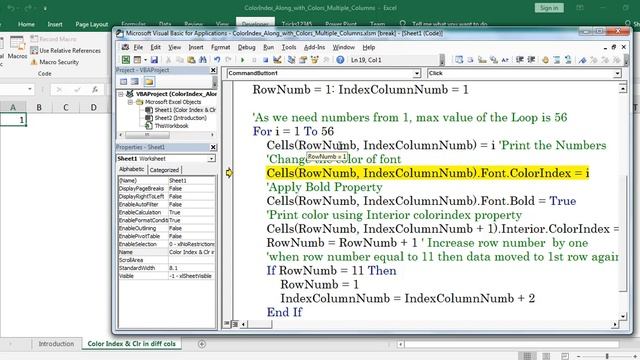Viewport: 640px width, 360px height.
Task: Click the Undo arrow in VBA toolbar
Action: (217, 60)
